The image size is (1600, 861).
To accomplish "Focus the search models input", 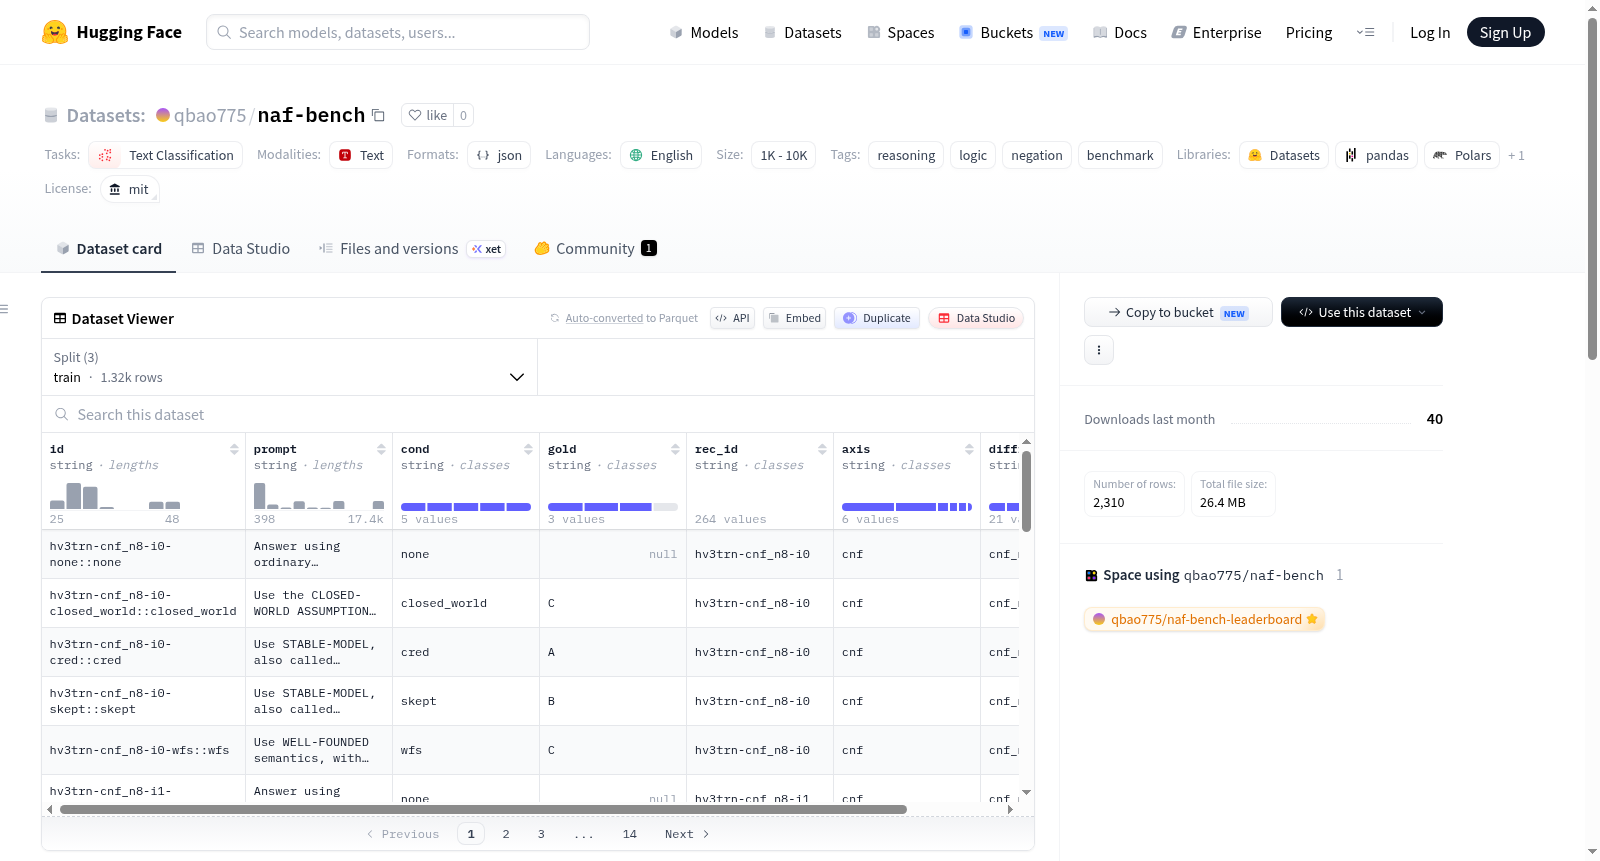I will click(x=398, y=32).
